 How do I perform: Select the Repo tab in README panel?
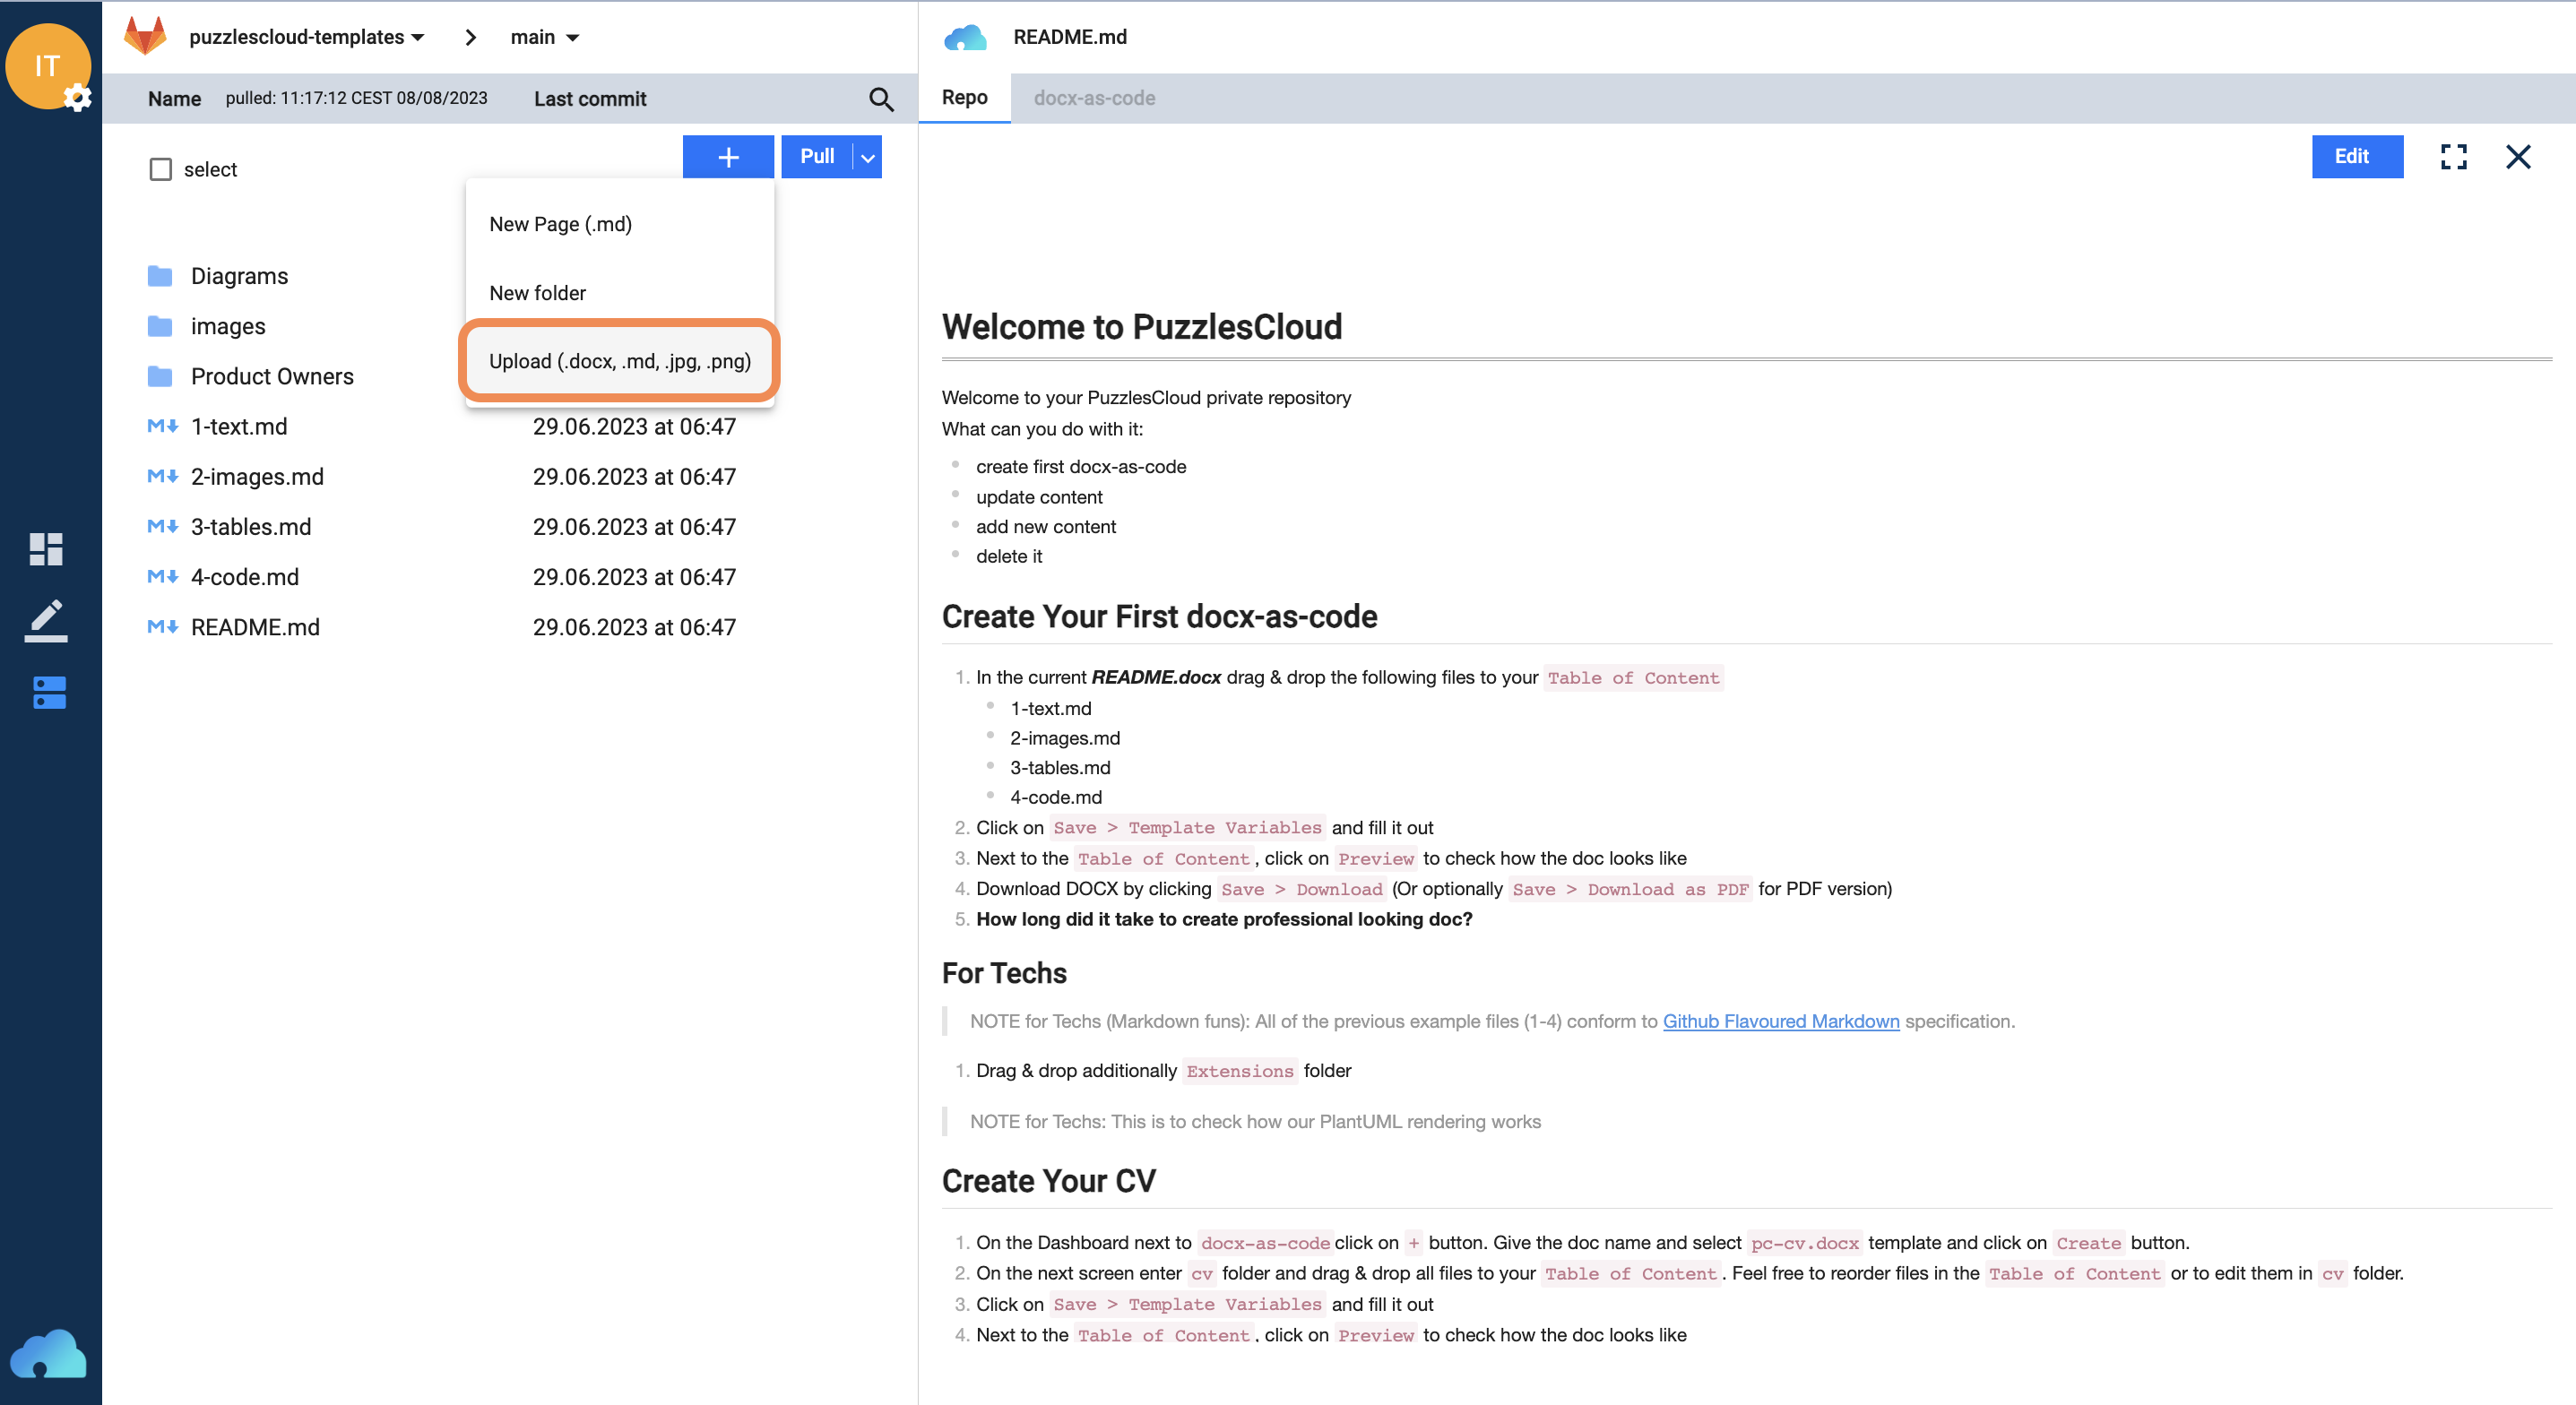point(964,97)
